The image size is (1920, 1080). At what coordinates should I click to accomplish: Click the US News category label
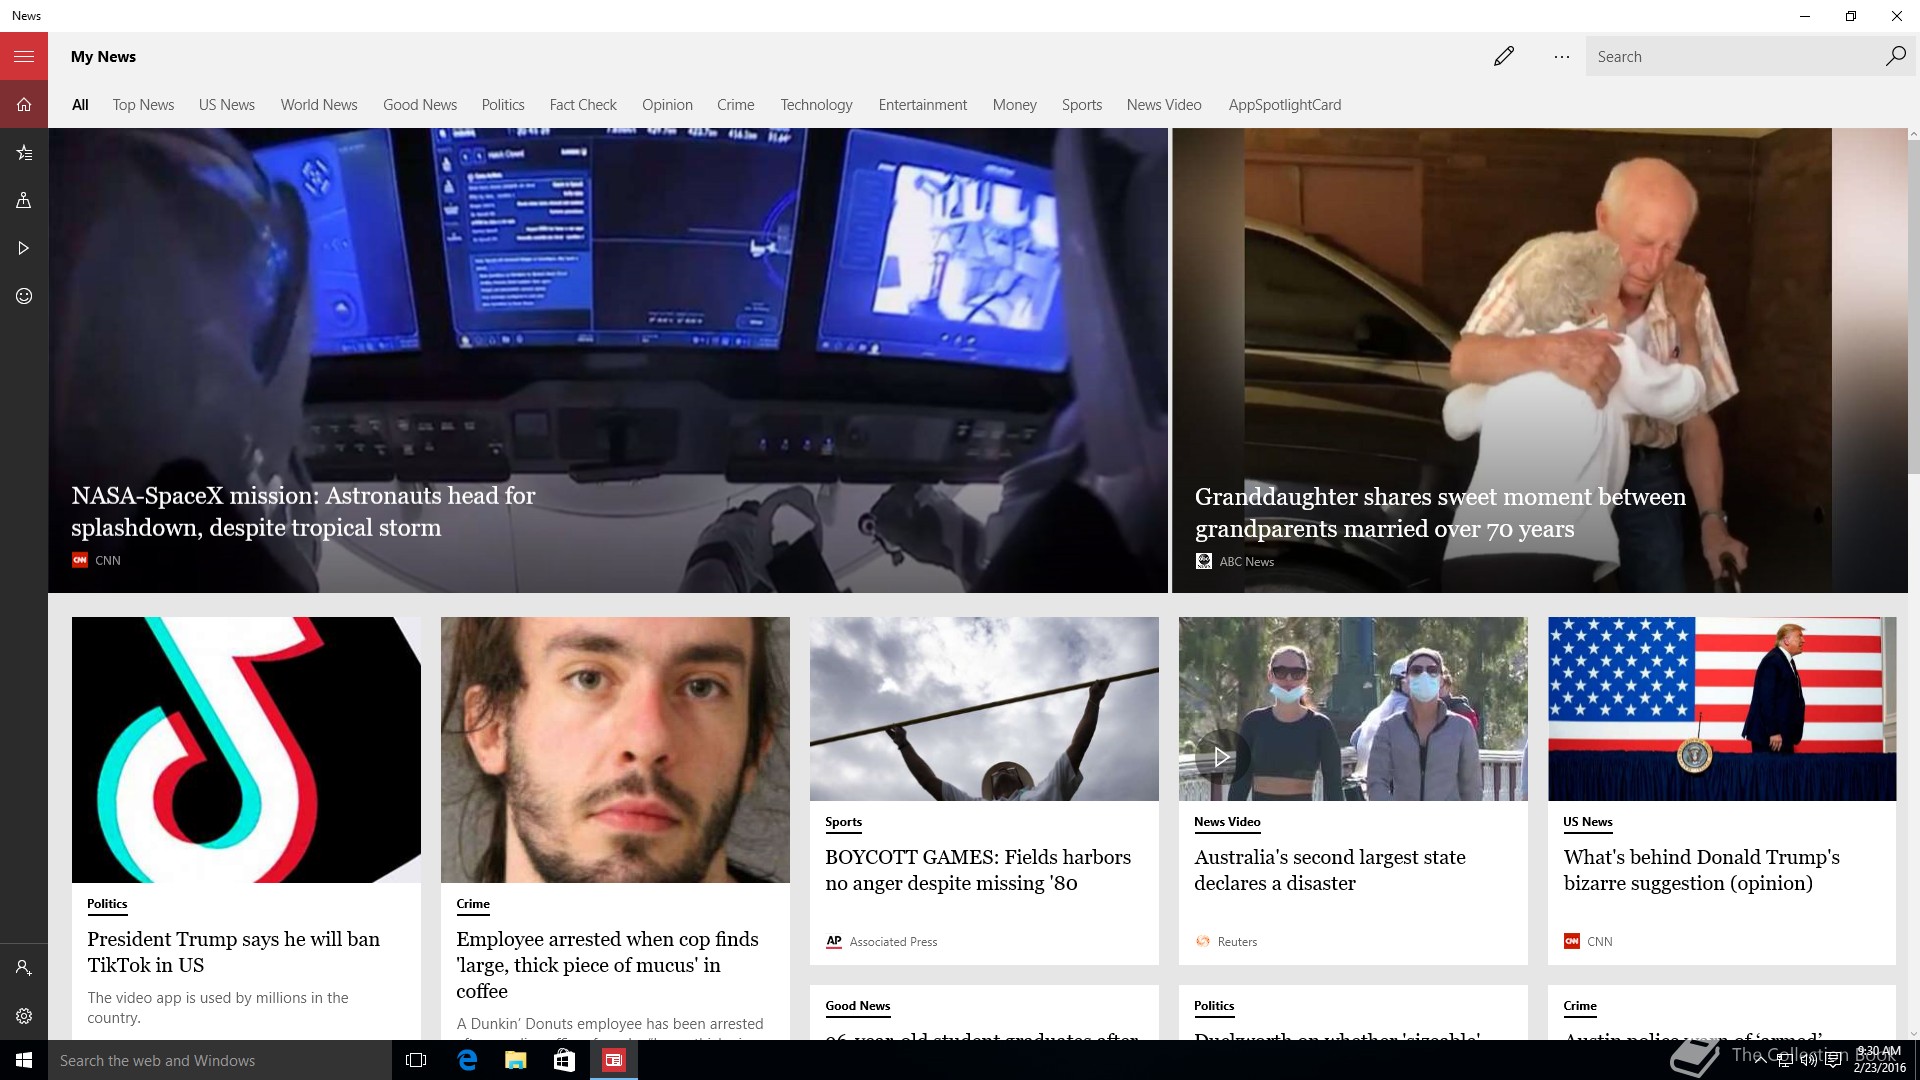pos(1588,822)
